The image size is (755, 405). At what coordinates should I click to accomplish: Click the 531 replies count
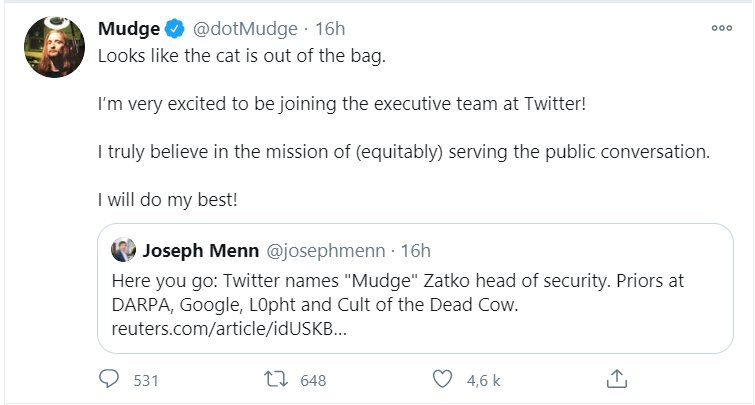click(147, 380)
